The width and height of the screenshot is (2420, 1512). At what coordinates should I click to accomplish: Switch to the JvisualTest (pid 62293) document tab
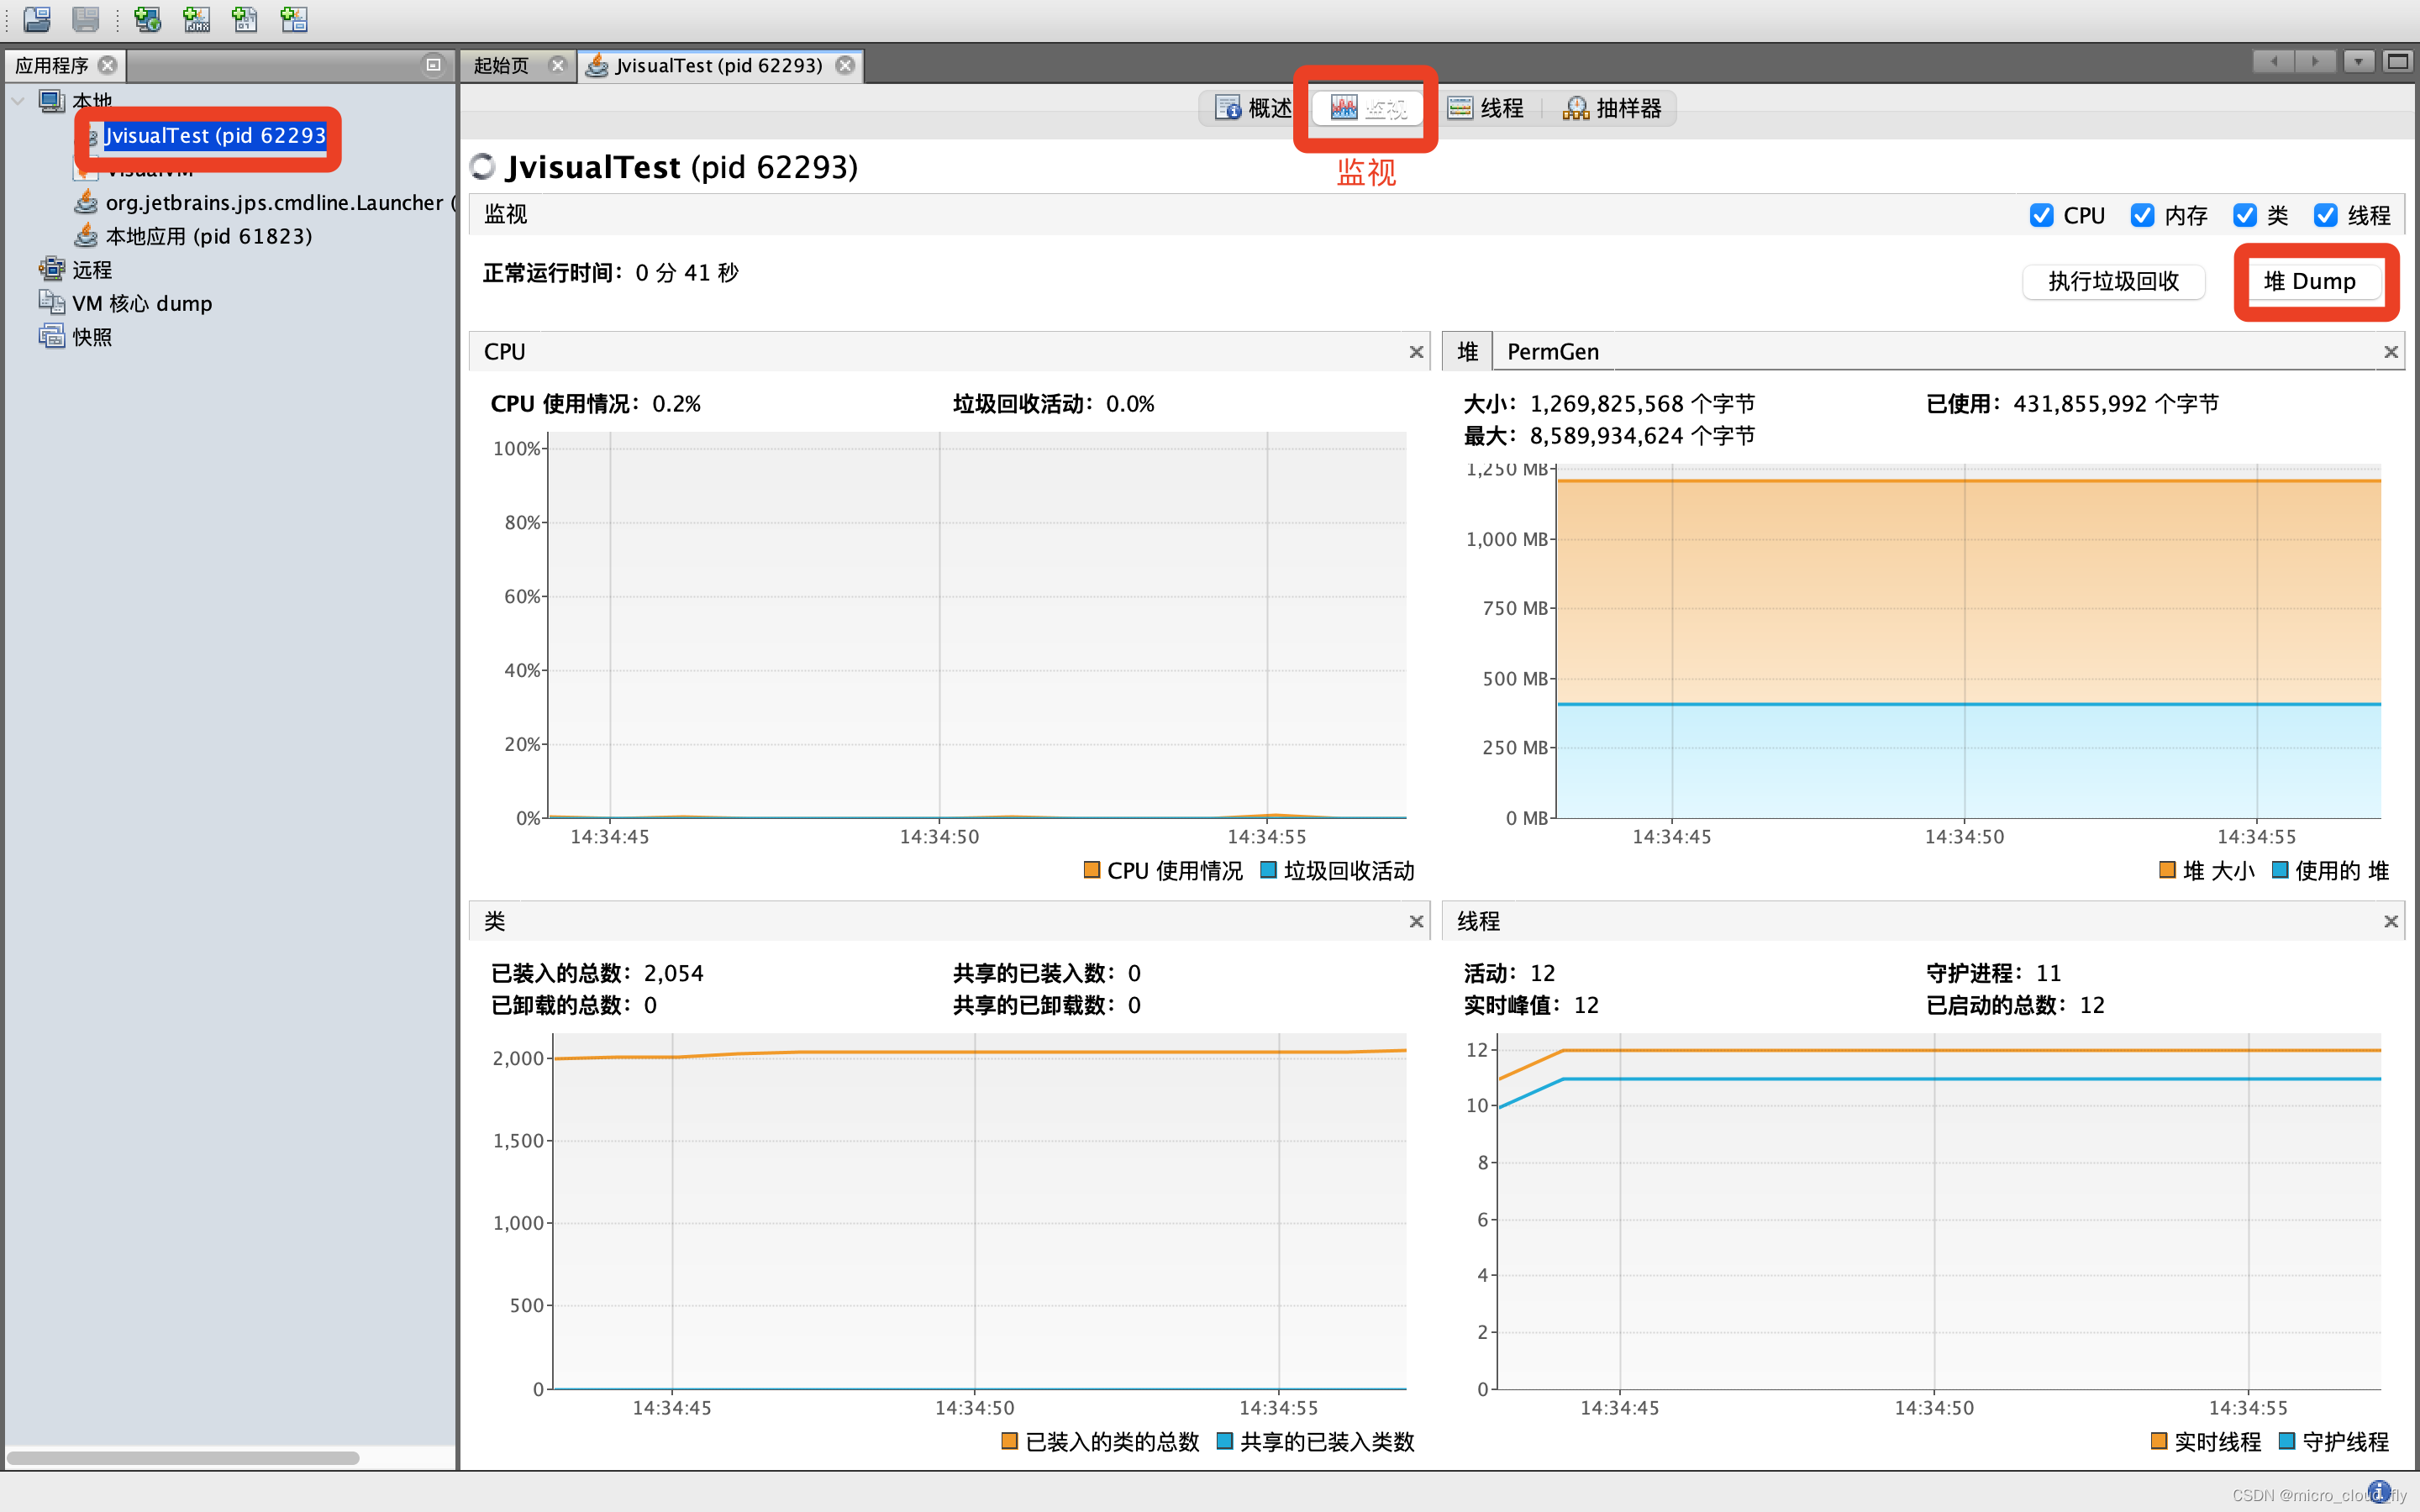(x=718, y=65)
